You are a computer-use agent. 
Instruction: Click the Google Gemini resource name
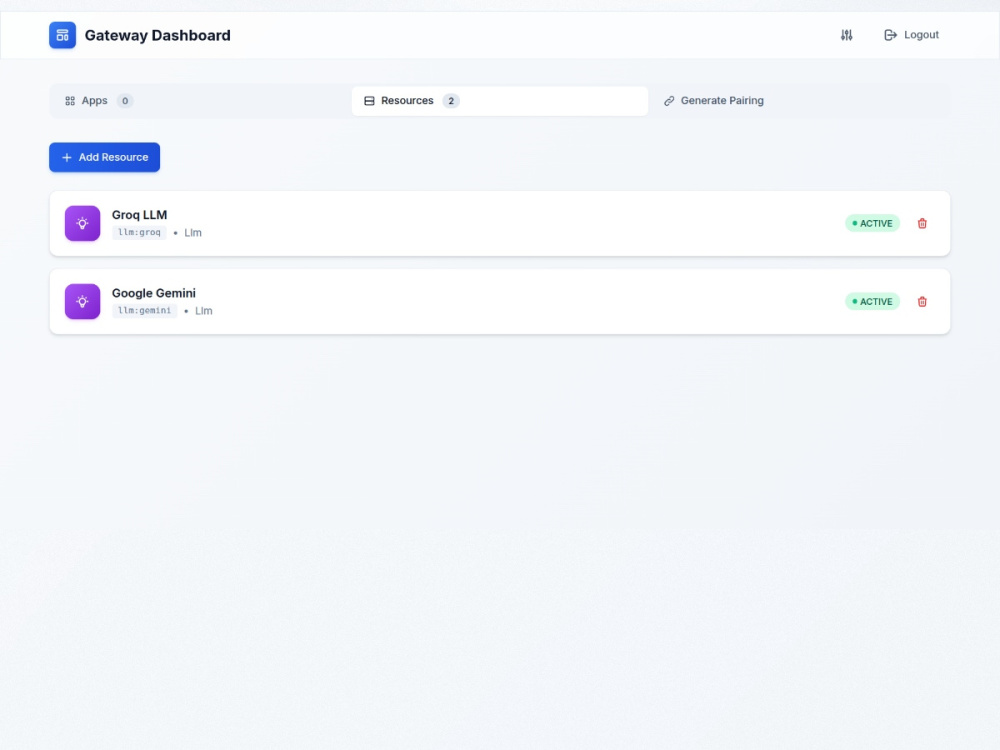[154, 293]
